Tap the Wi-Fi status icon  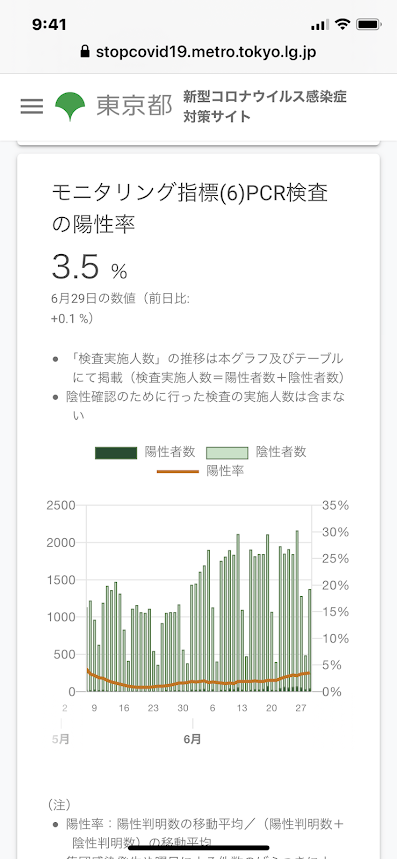343,24
